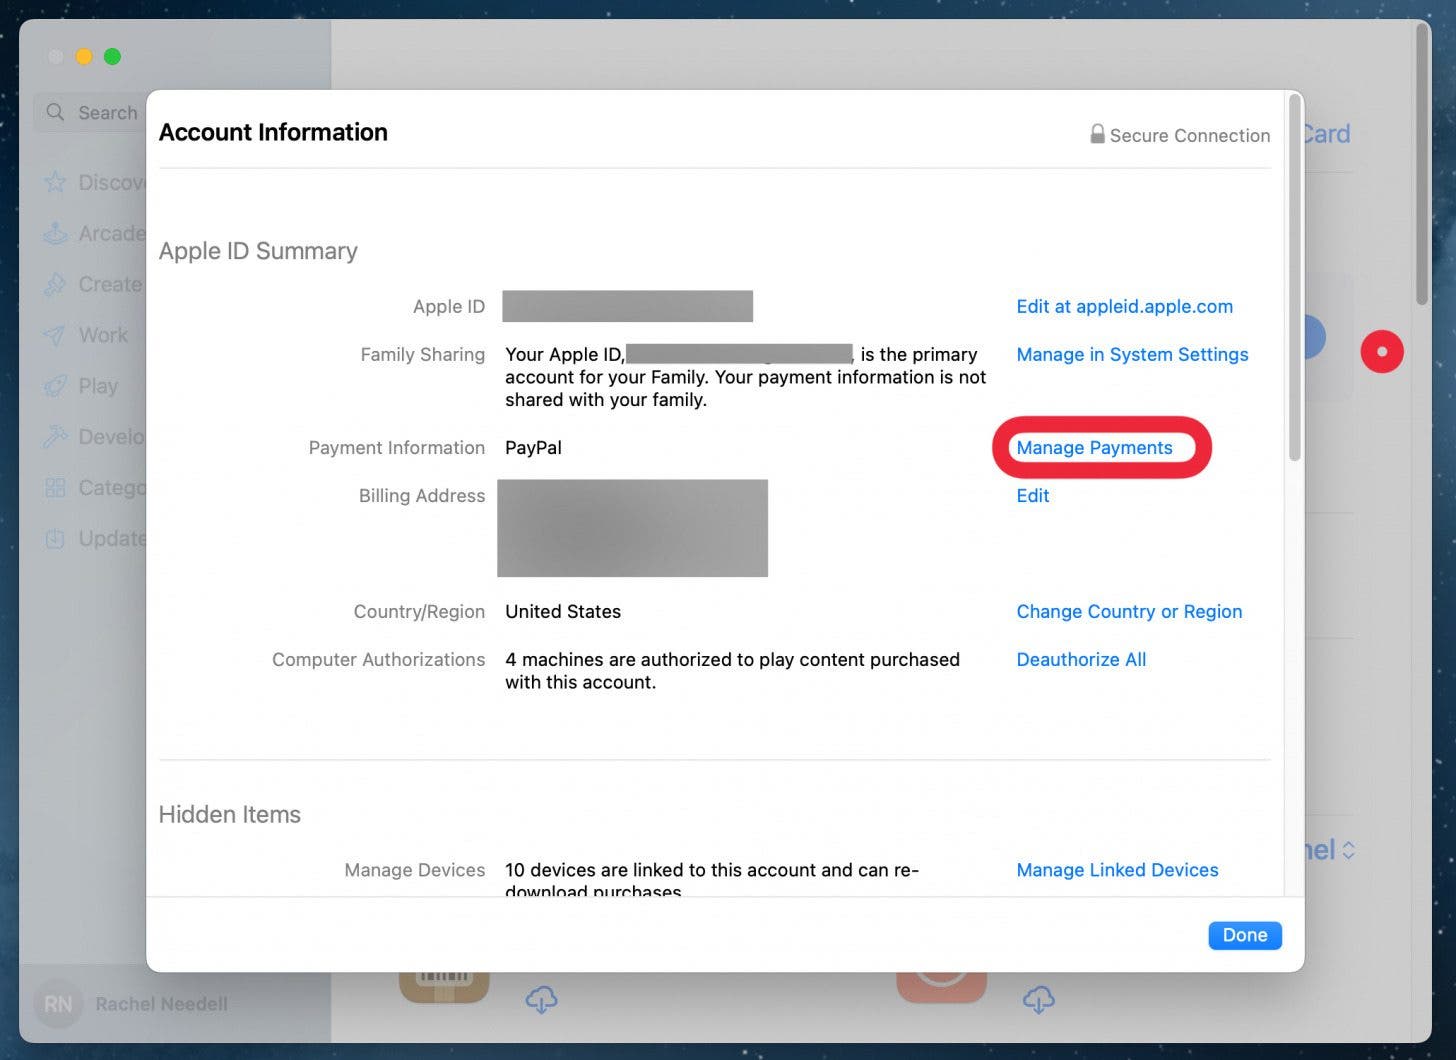The image size is (1456, 1060).
Task: Click the Discover star icon in sidebar
Action: pos(55,182)
